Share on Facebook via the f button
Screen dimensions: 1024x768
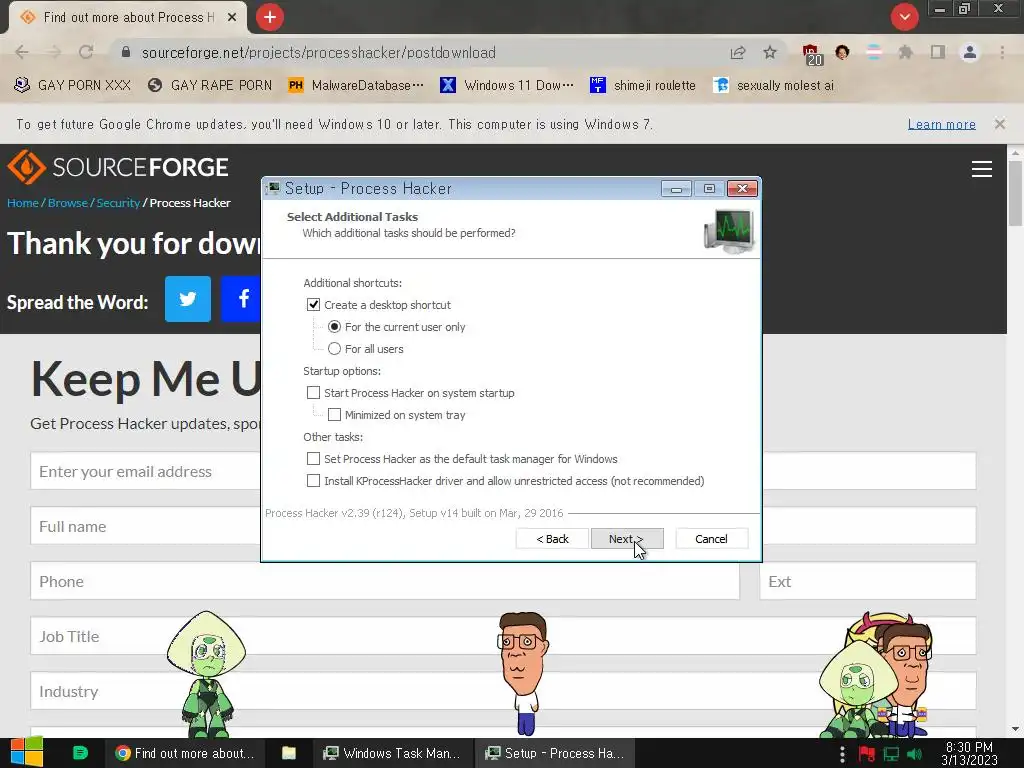[240, 299]
